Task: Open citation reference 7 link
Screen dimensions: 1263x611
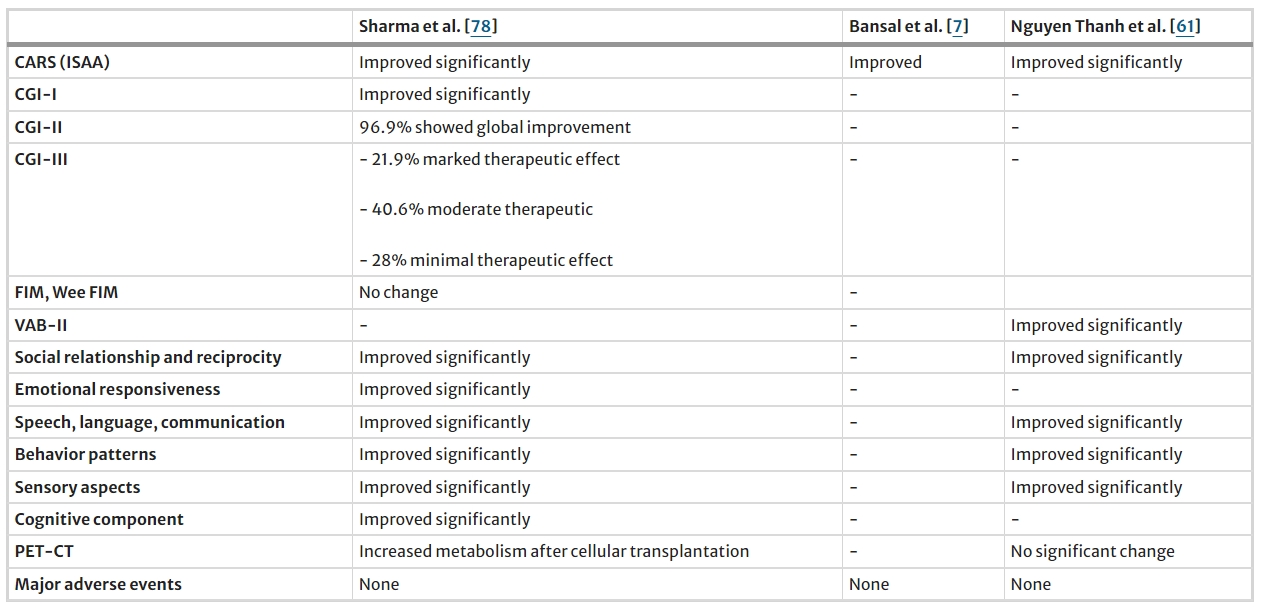Action: (x=957, y=27)
